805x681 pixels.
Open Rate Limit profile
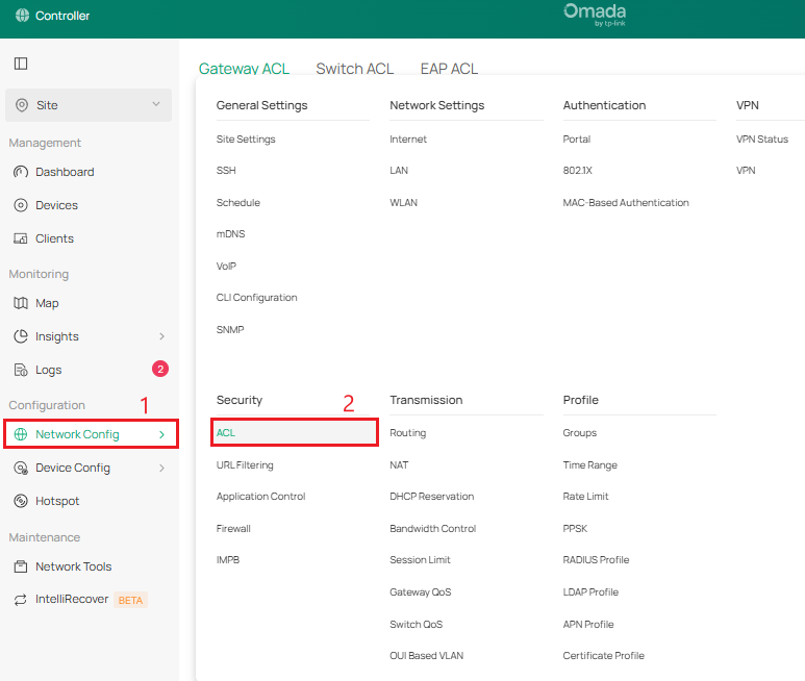(x=585, y=497)
